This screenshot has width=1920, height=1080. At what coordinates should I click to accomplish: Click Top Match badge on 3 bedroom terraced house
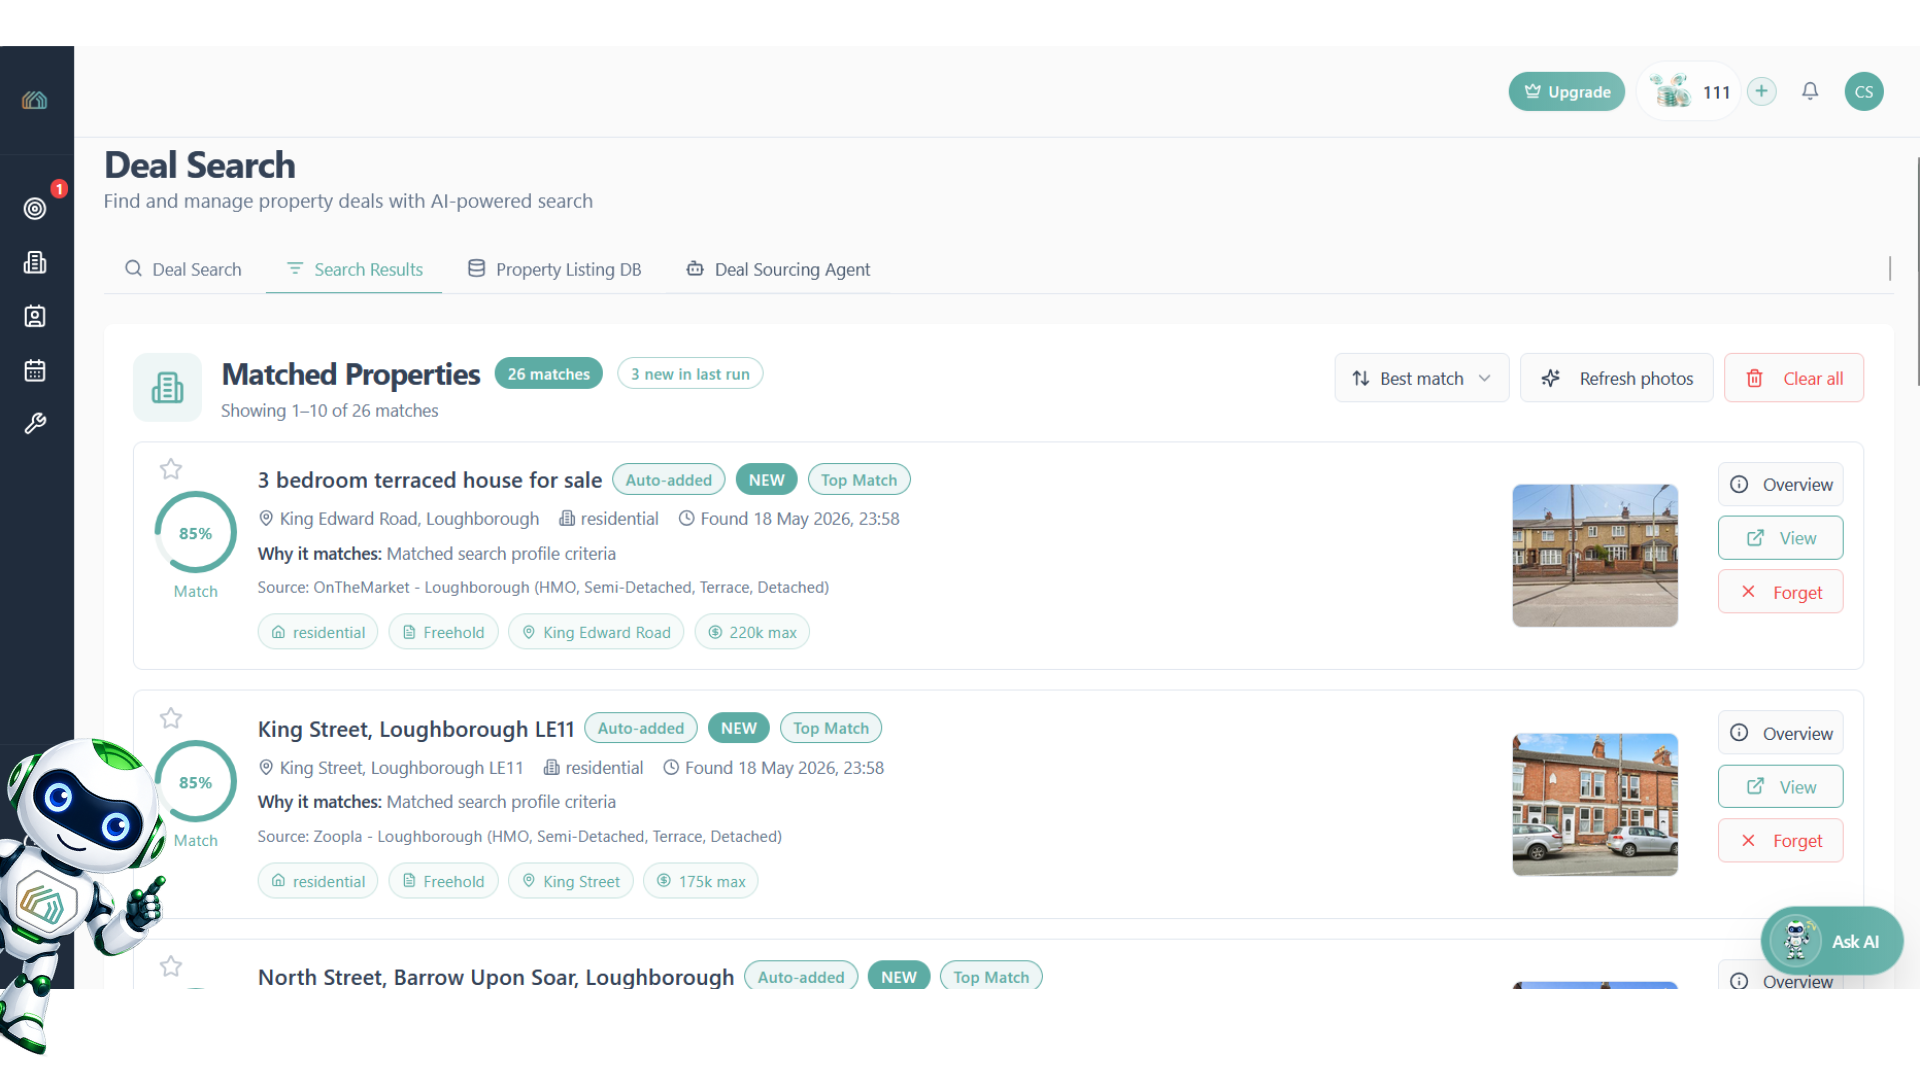click(859, 480)
